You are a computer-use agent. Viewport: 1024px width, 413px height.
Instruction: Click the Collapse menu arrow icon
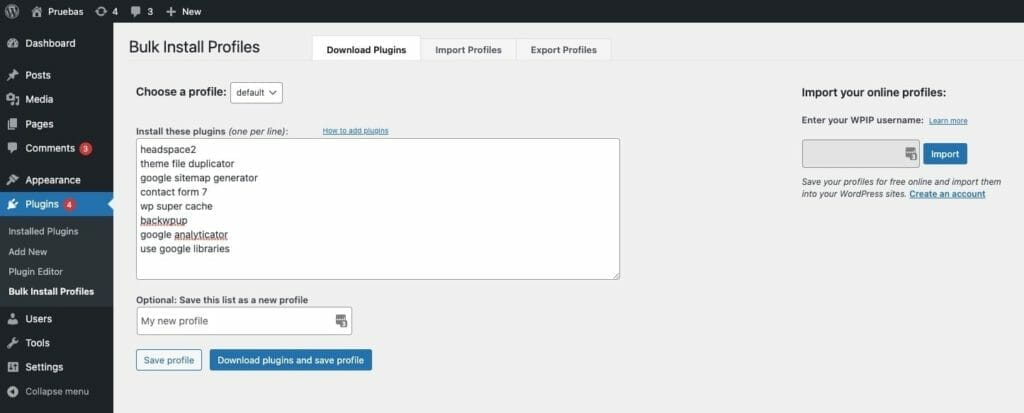click(12, 391)
